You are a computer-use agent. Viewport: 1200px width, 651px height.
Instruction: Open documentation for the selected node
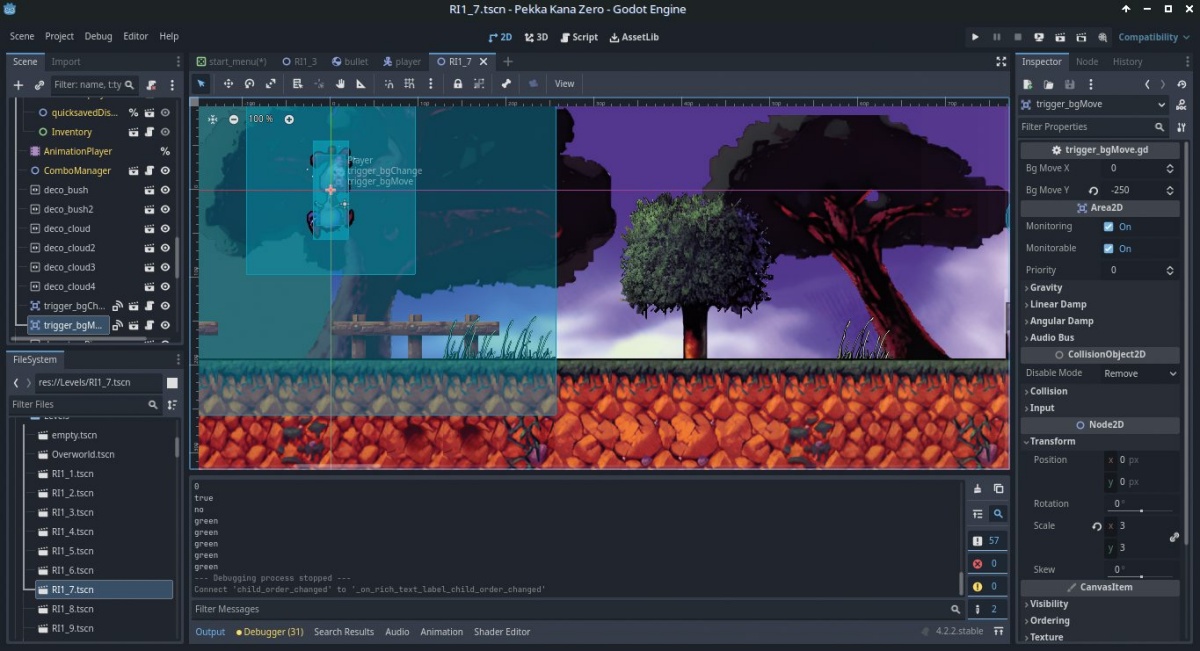pyautogui.click(x=1181, y=104)
